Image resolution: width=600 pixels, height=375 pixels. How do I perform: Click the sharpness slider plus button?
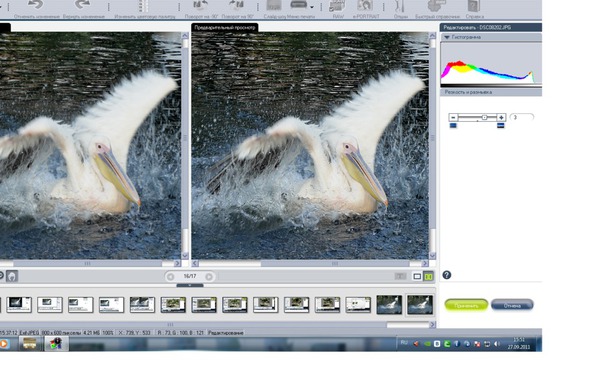[501, 117]
